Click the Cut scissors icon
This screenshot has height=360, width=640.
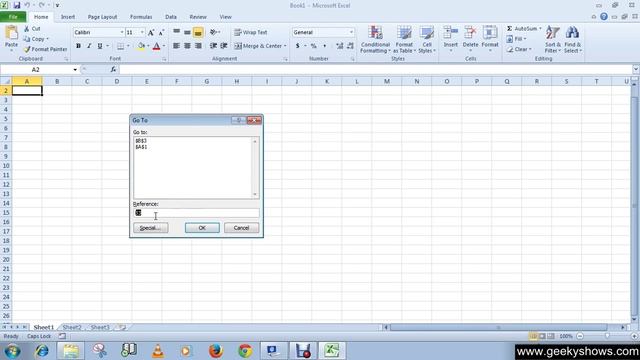[x=27, y=29]
